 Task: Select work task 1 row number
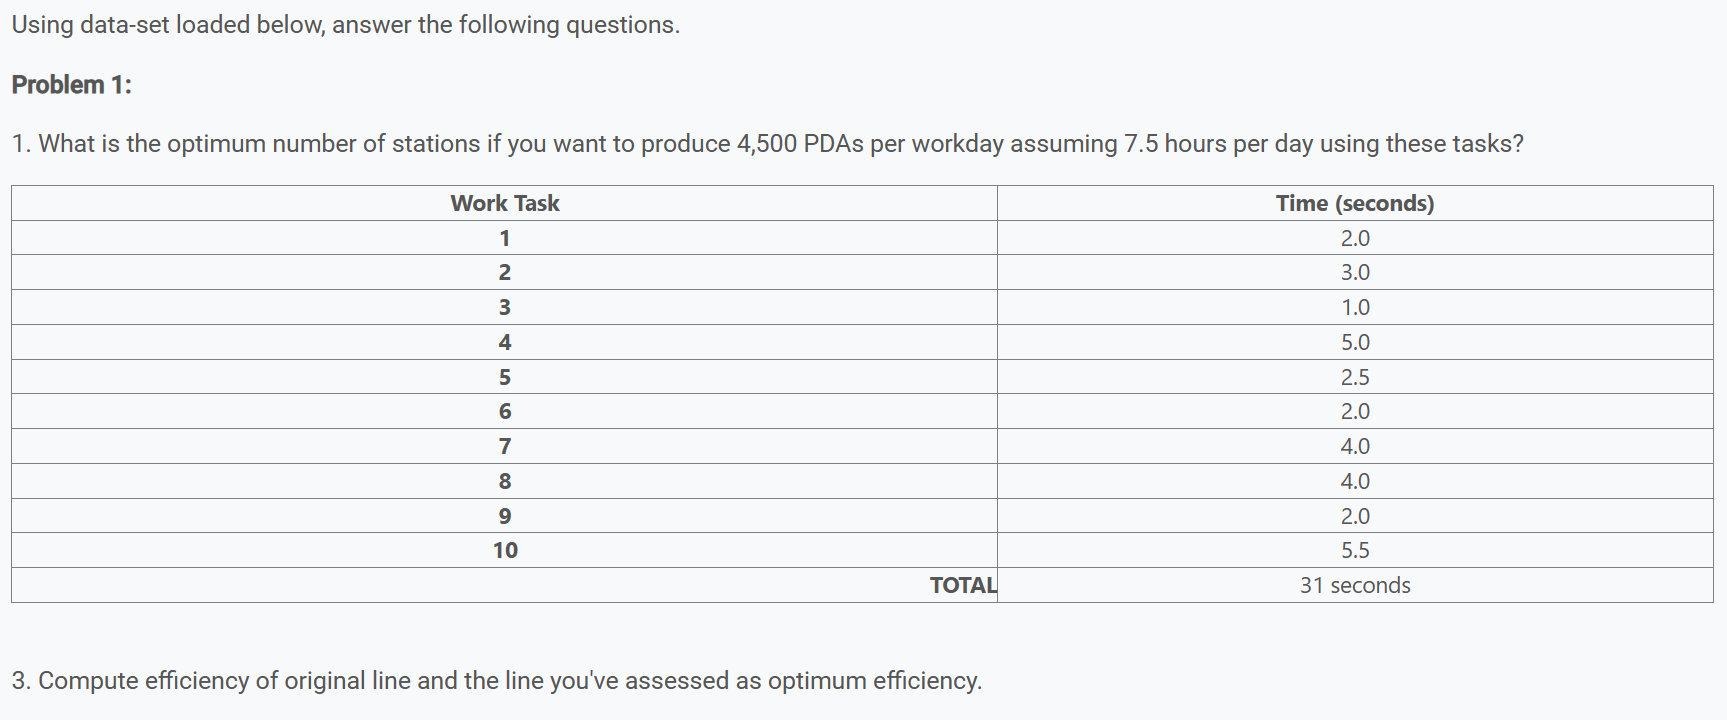(x=505, y=238)
